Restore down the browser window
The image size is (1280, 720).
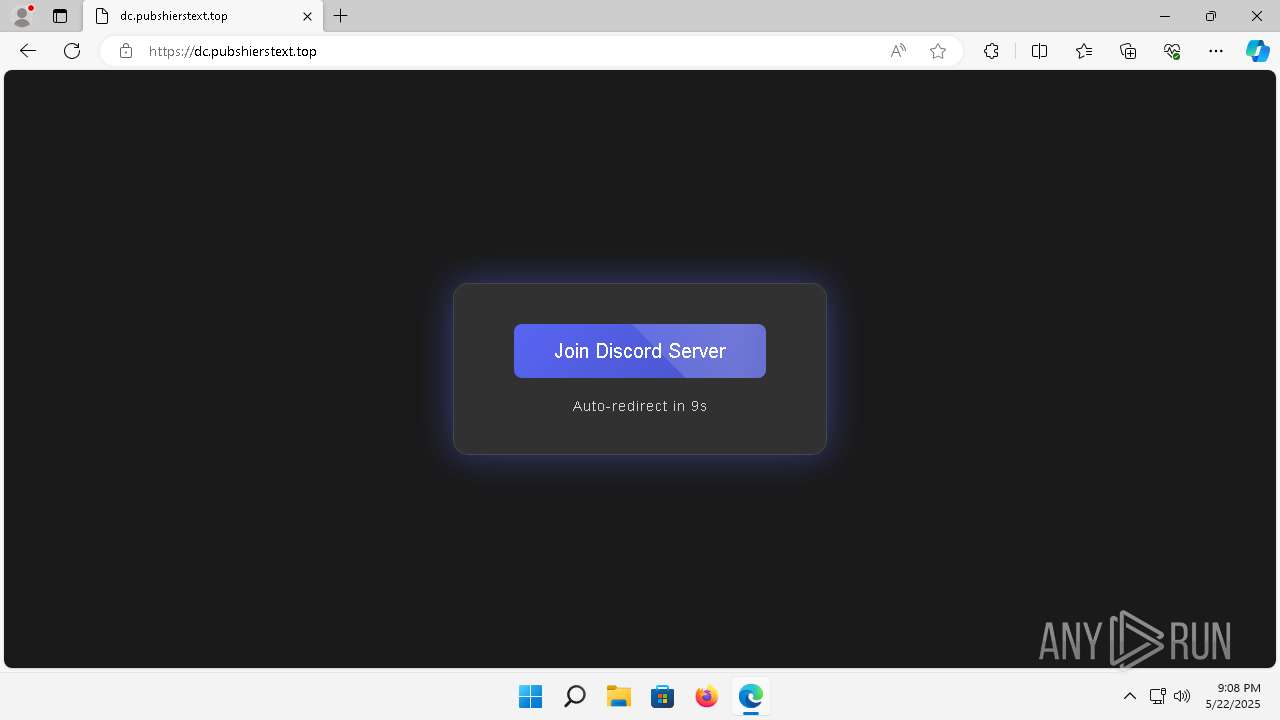1211,16
